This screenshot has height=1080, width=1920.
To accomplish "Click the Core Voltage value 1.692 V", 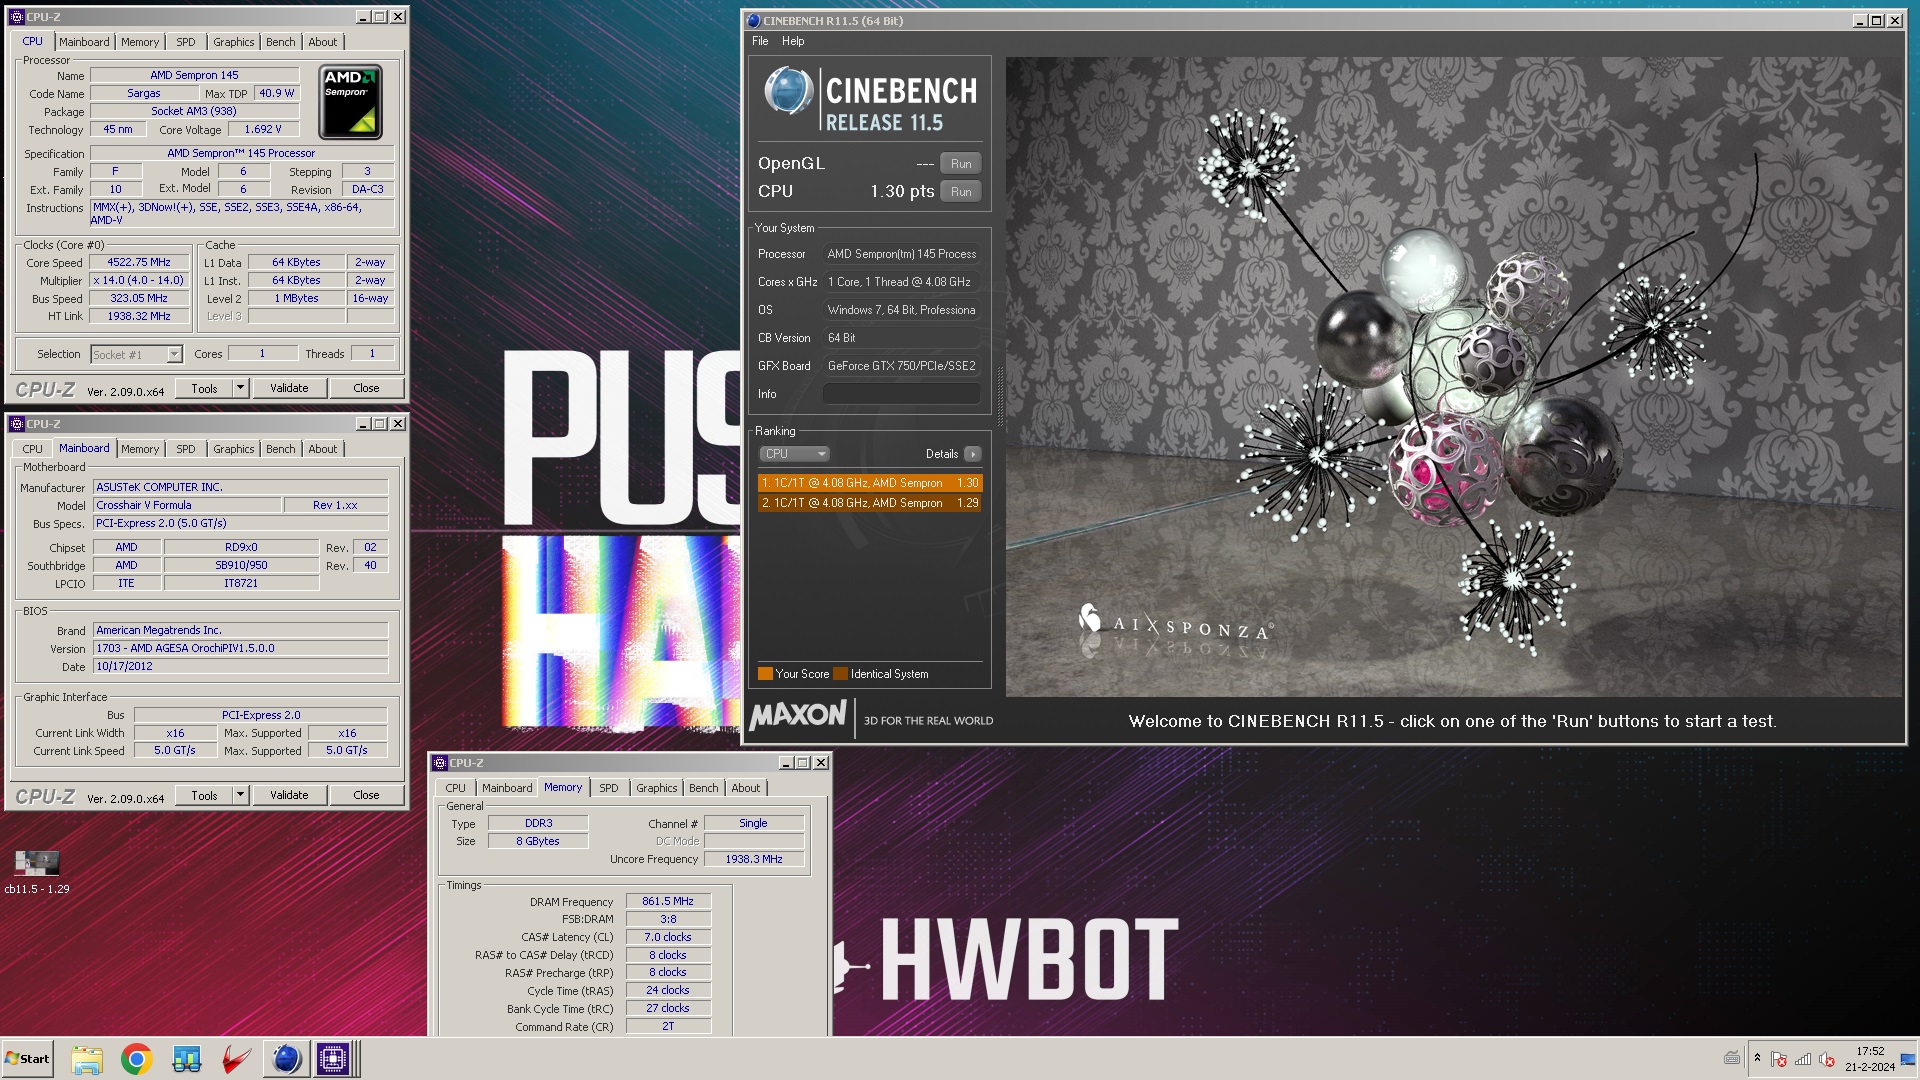I will (263, 129).
